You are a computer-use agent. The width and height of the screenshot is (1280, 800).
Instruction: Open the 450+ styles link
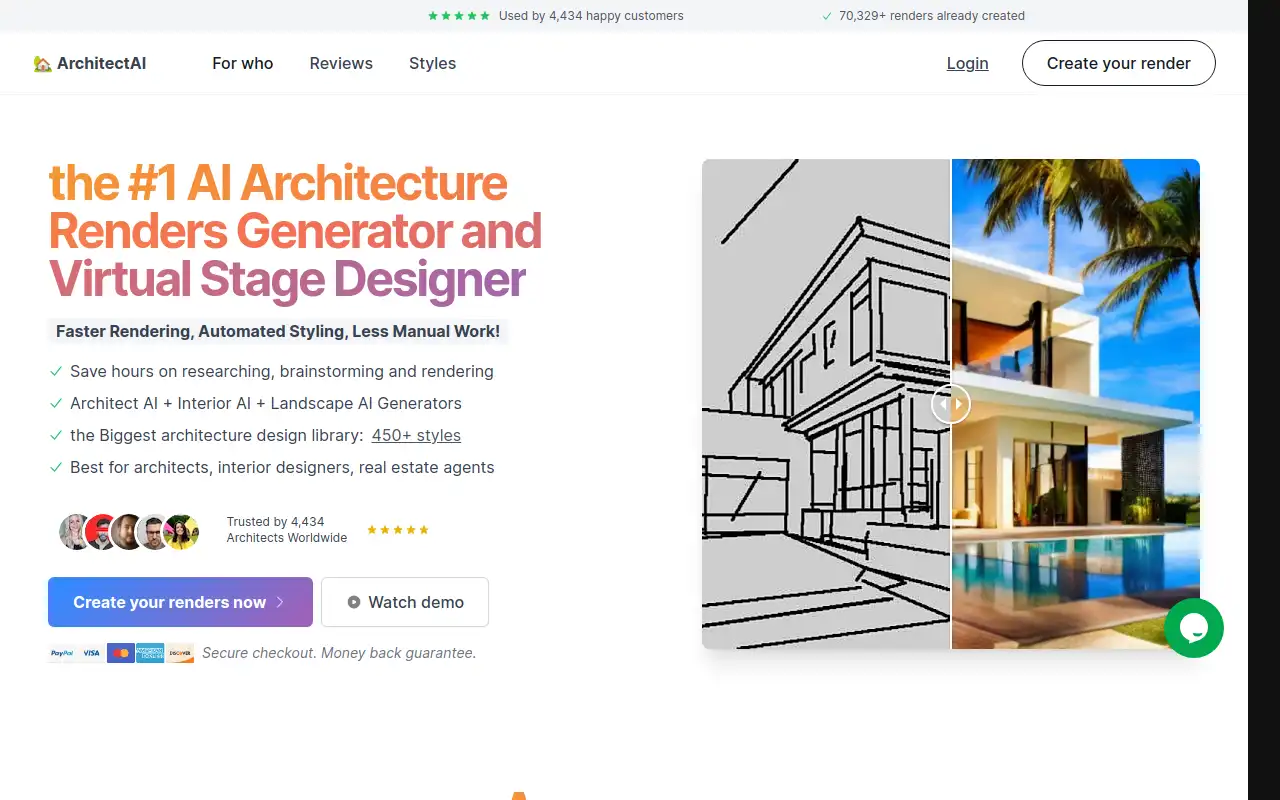point(416,436)
